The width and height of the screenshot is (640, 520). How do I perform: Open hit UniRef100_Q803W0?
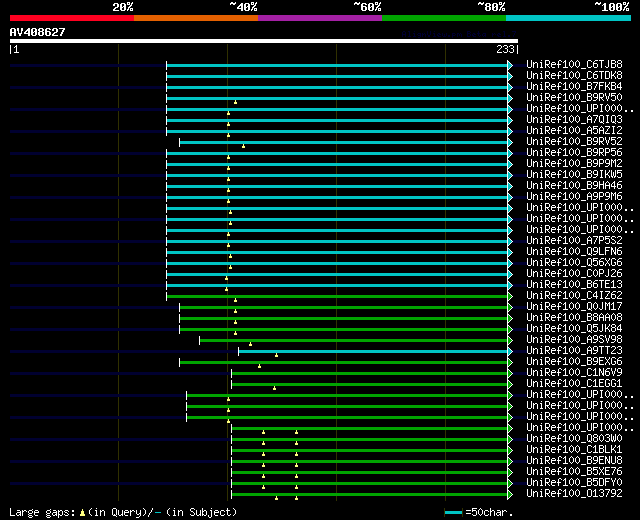pyautogui.click(x=574, y=439)
